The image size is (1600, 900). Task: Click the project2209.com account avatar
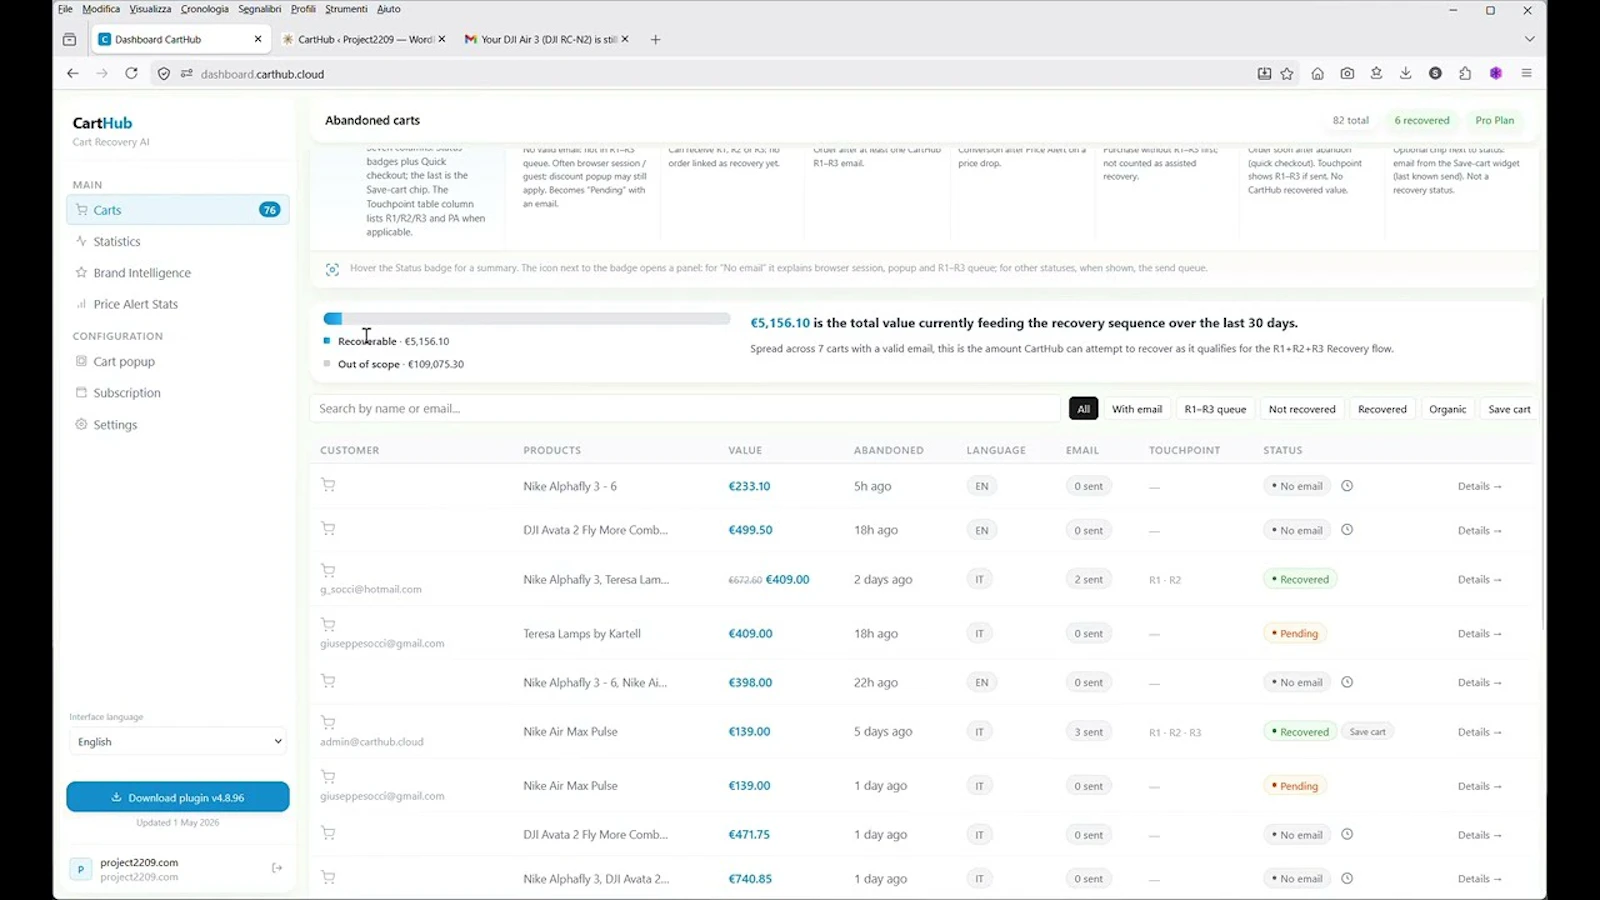coord(81,869)
